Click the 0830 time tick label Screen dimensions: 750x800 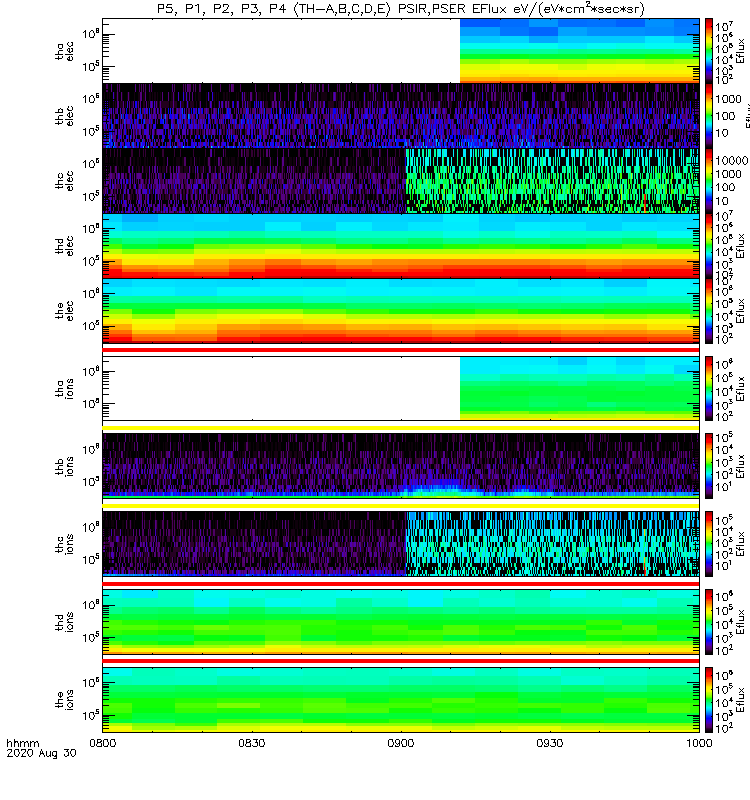(x=252, y=743)
